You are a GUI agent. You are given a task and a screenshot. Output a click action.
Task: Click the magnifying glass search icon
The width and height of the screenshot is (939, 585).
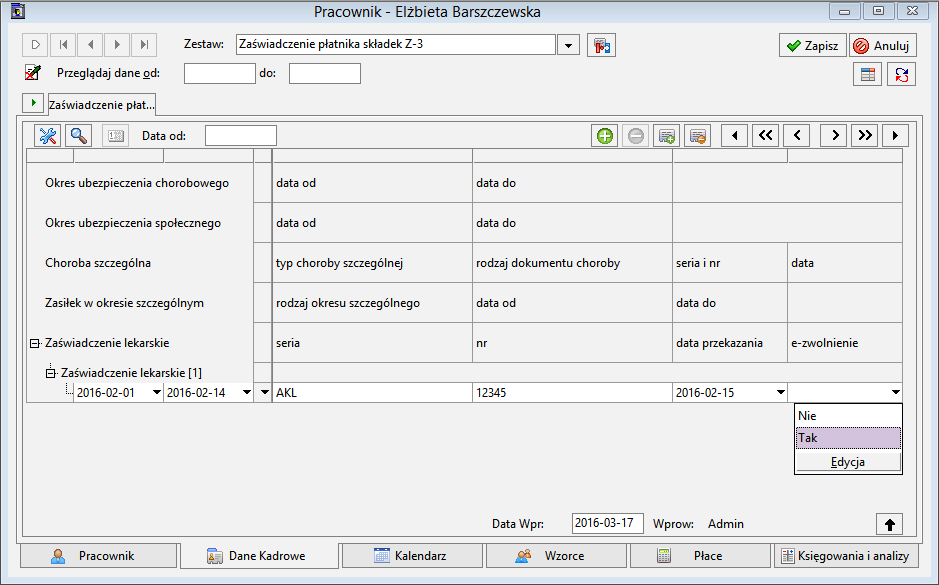(78, 136)
